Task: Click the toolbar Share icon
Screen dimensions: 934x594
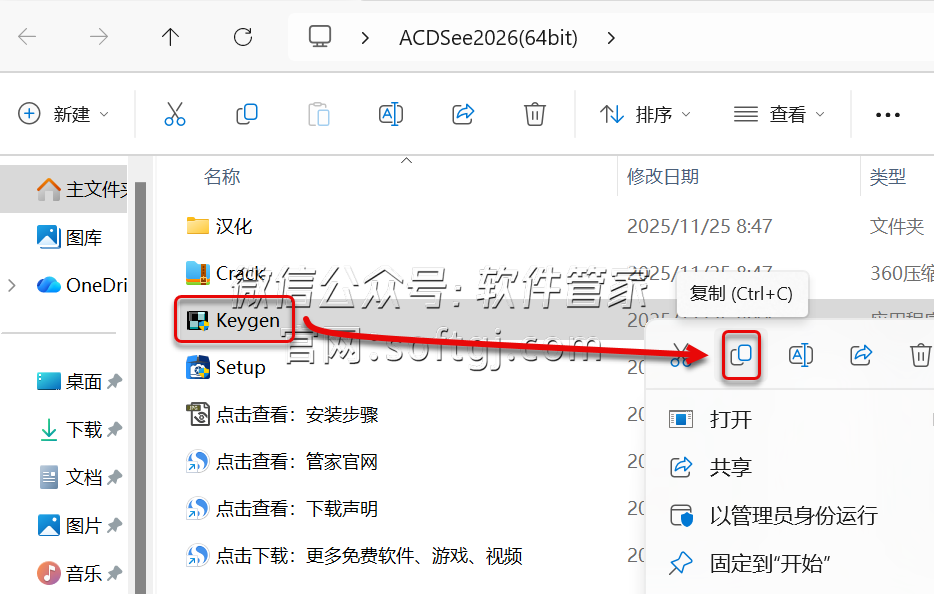Action: tap(463, 114)
